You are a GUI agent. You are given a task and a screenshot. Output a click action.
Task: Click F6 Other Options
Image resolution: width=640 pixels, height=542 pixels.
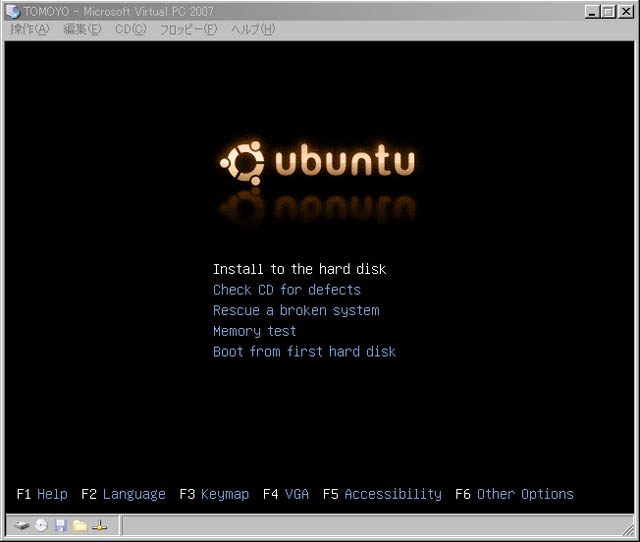click(514, 494)
